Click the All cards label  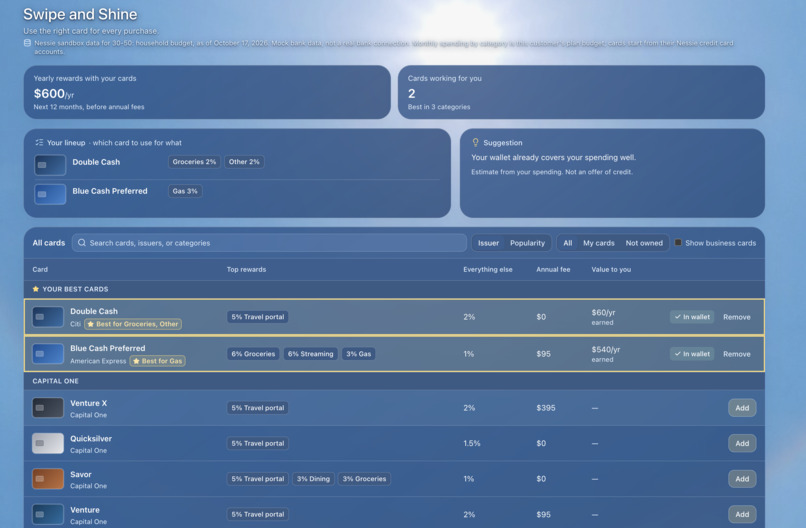49,243
